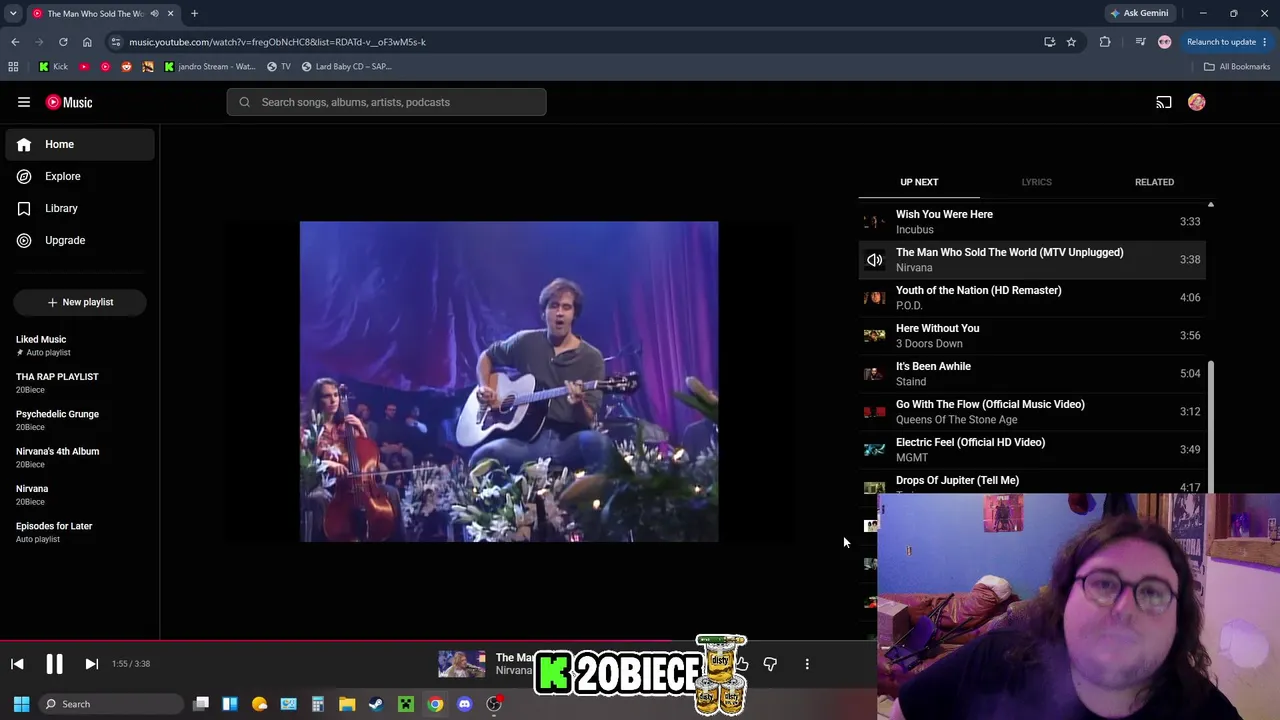Open Discord from the taskbar
The height and width of the screenshot is (720, 1280).
point(464,704)
